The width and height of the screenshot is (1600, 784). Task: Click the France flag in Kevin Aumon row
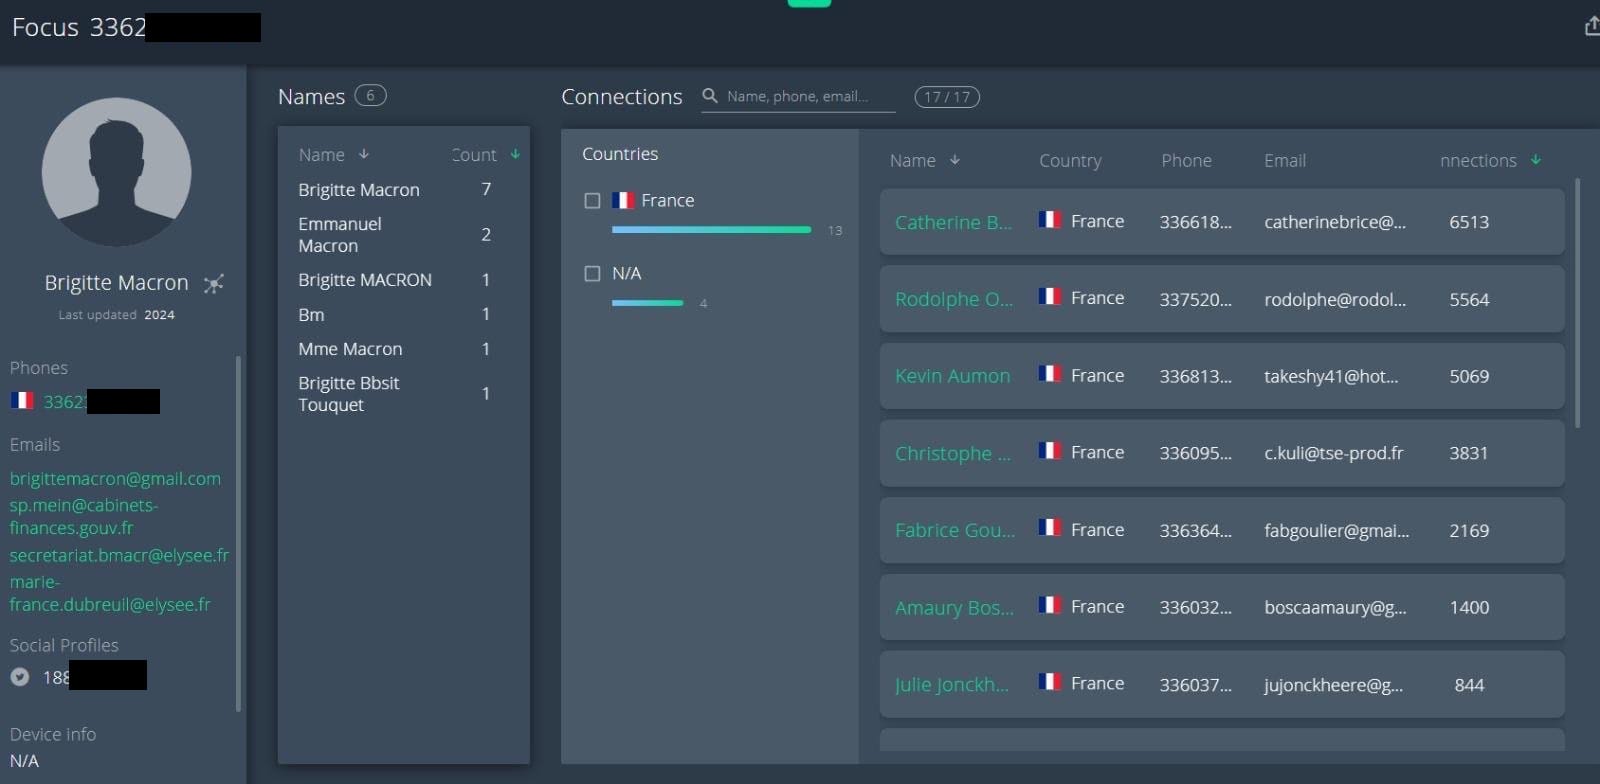pyautogui.click(x=1049, y=374)
